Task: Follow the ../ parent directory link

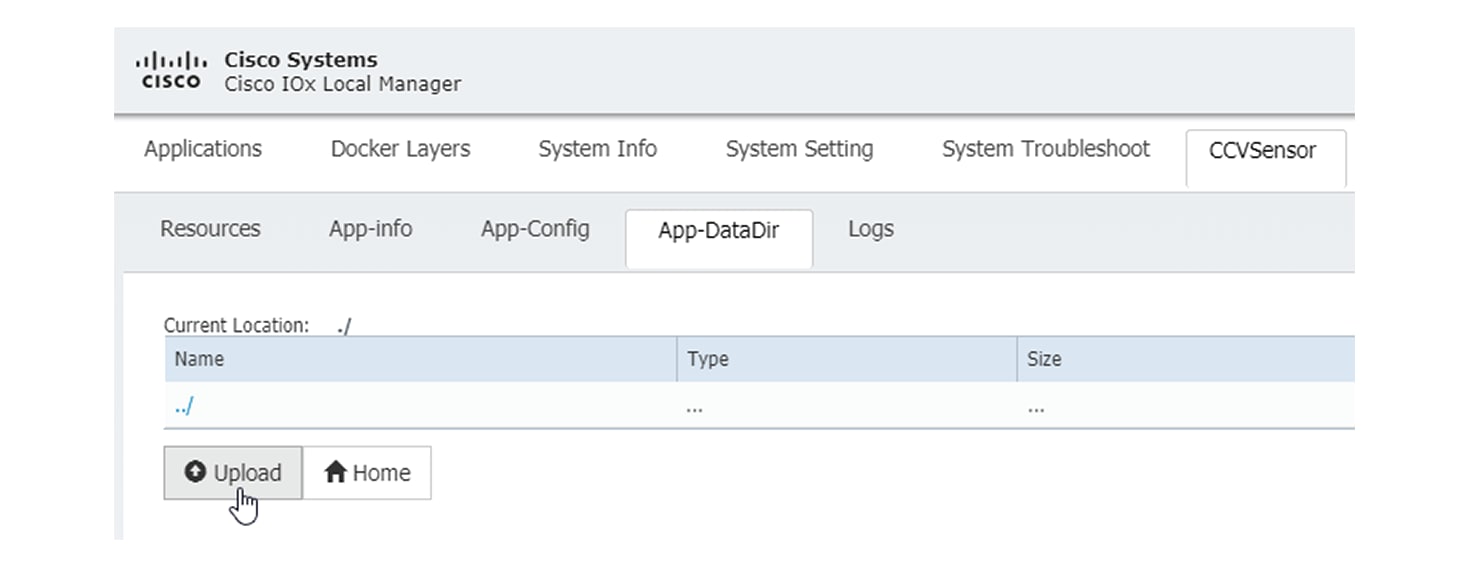Action: pos(184,408)
